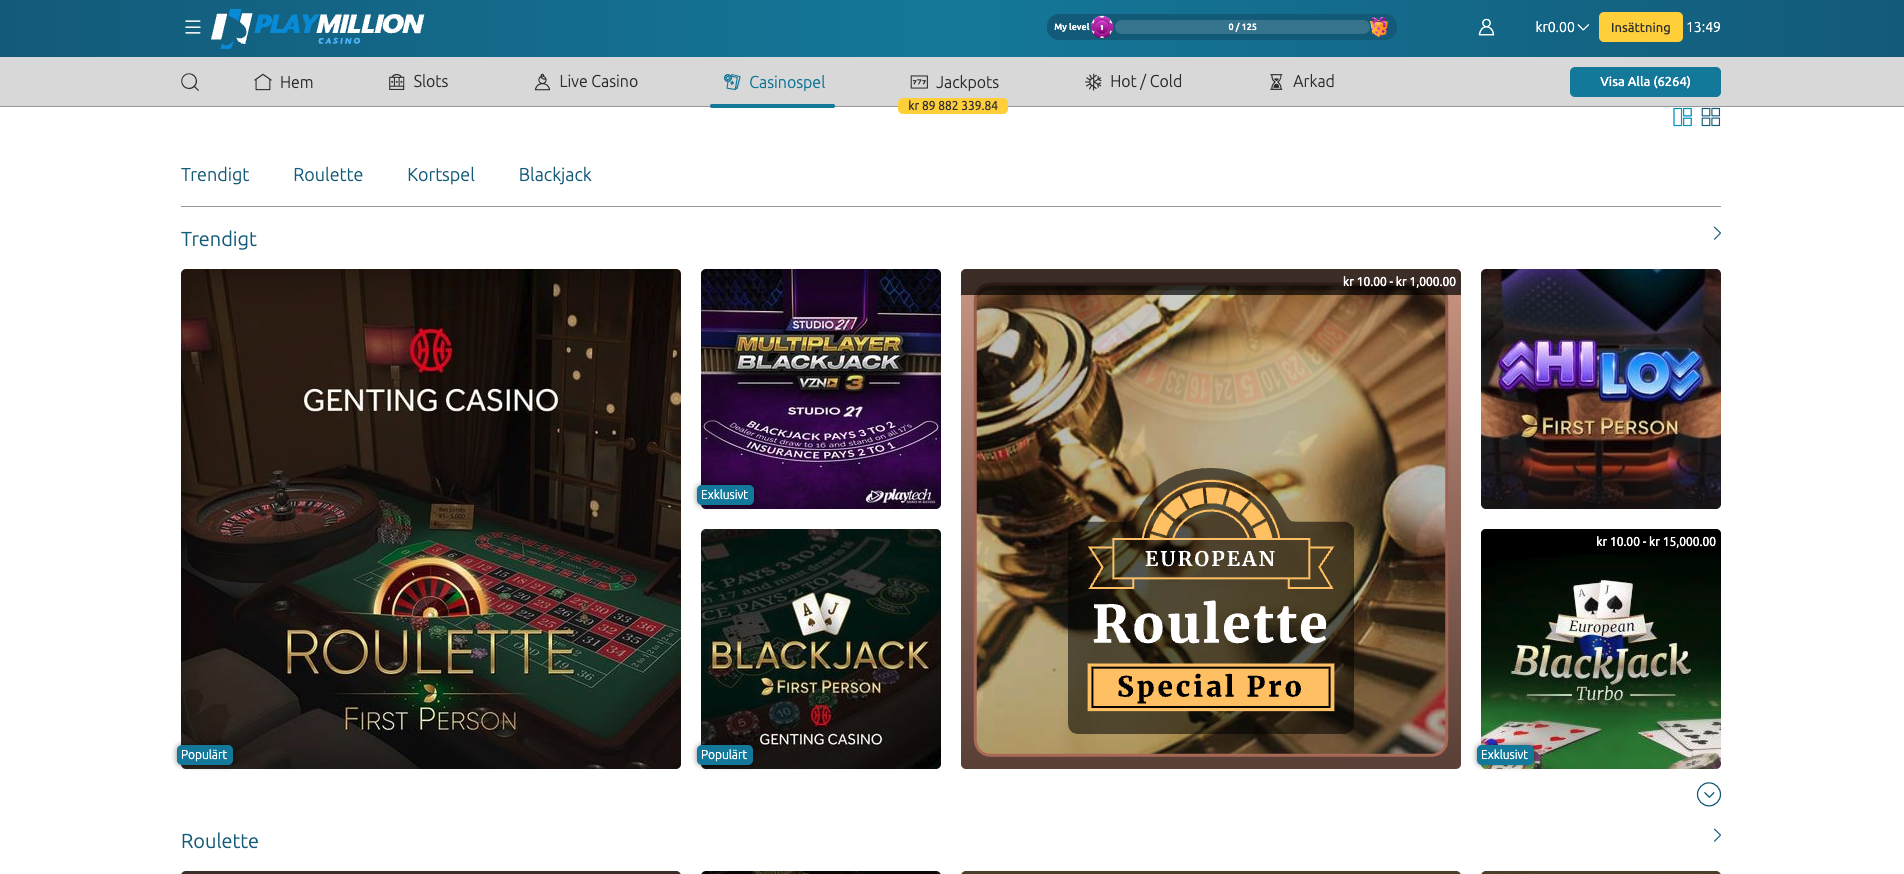
Task: Click the level progress bar 0 / 125
Action: (1242, 27)
